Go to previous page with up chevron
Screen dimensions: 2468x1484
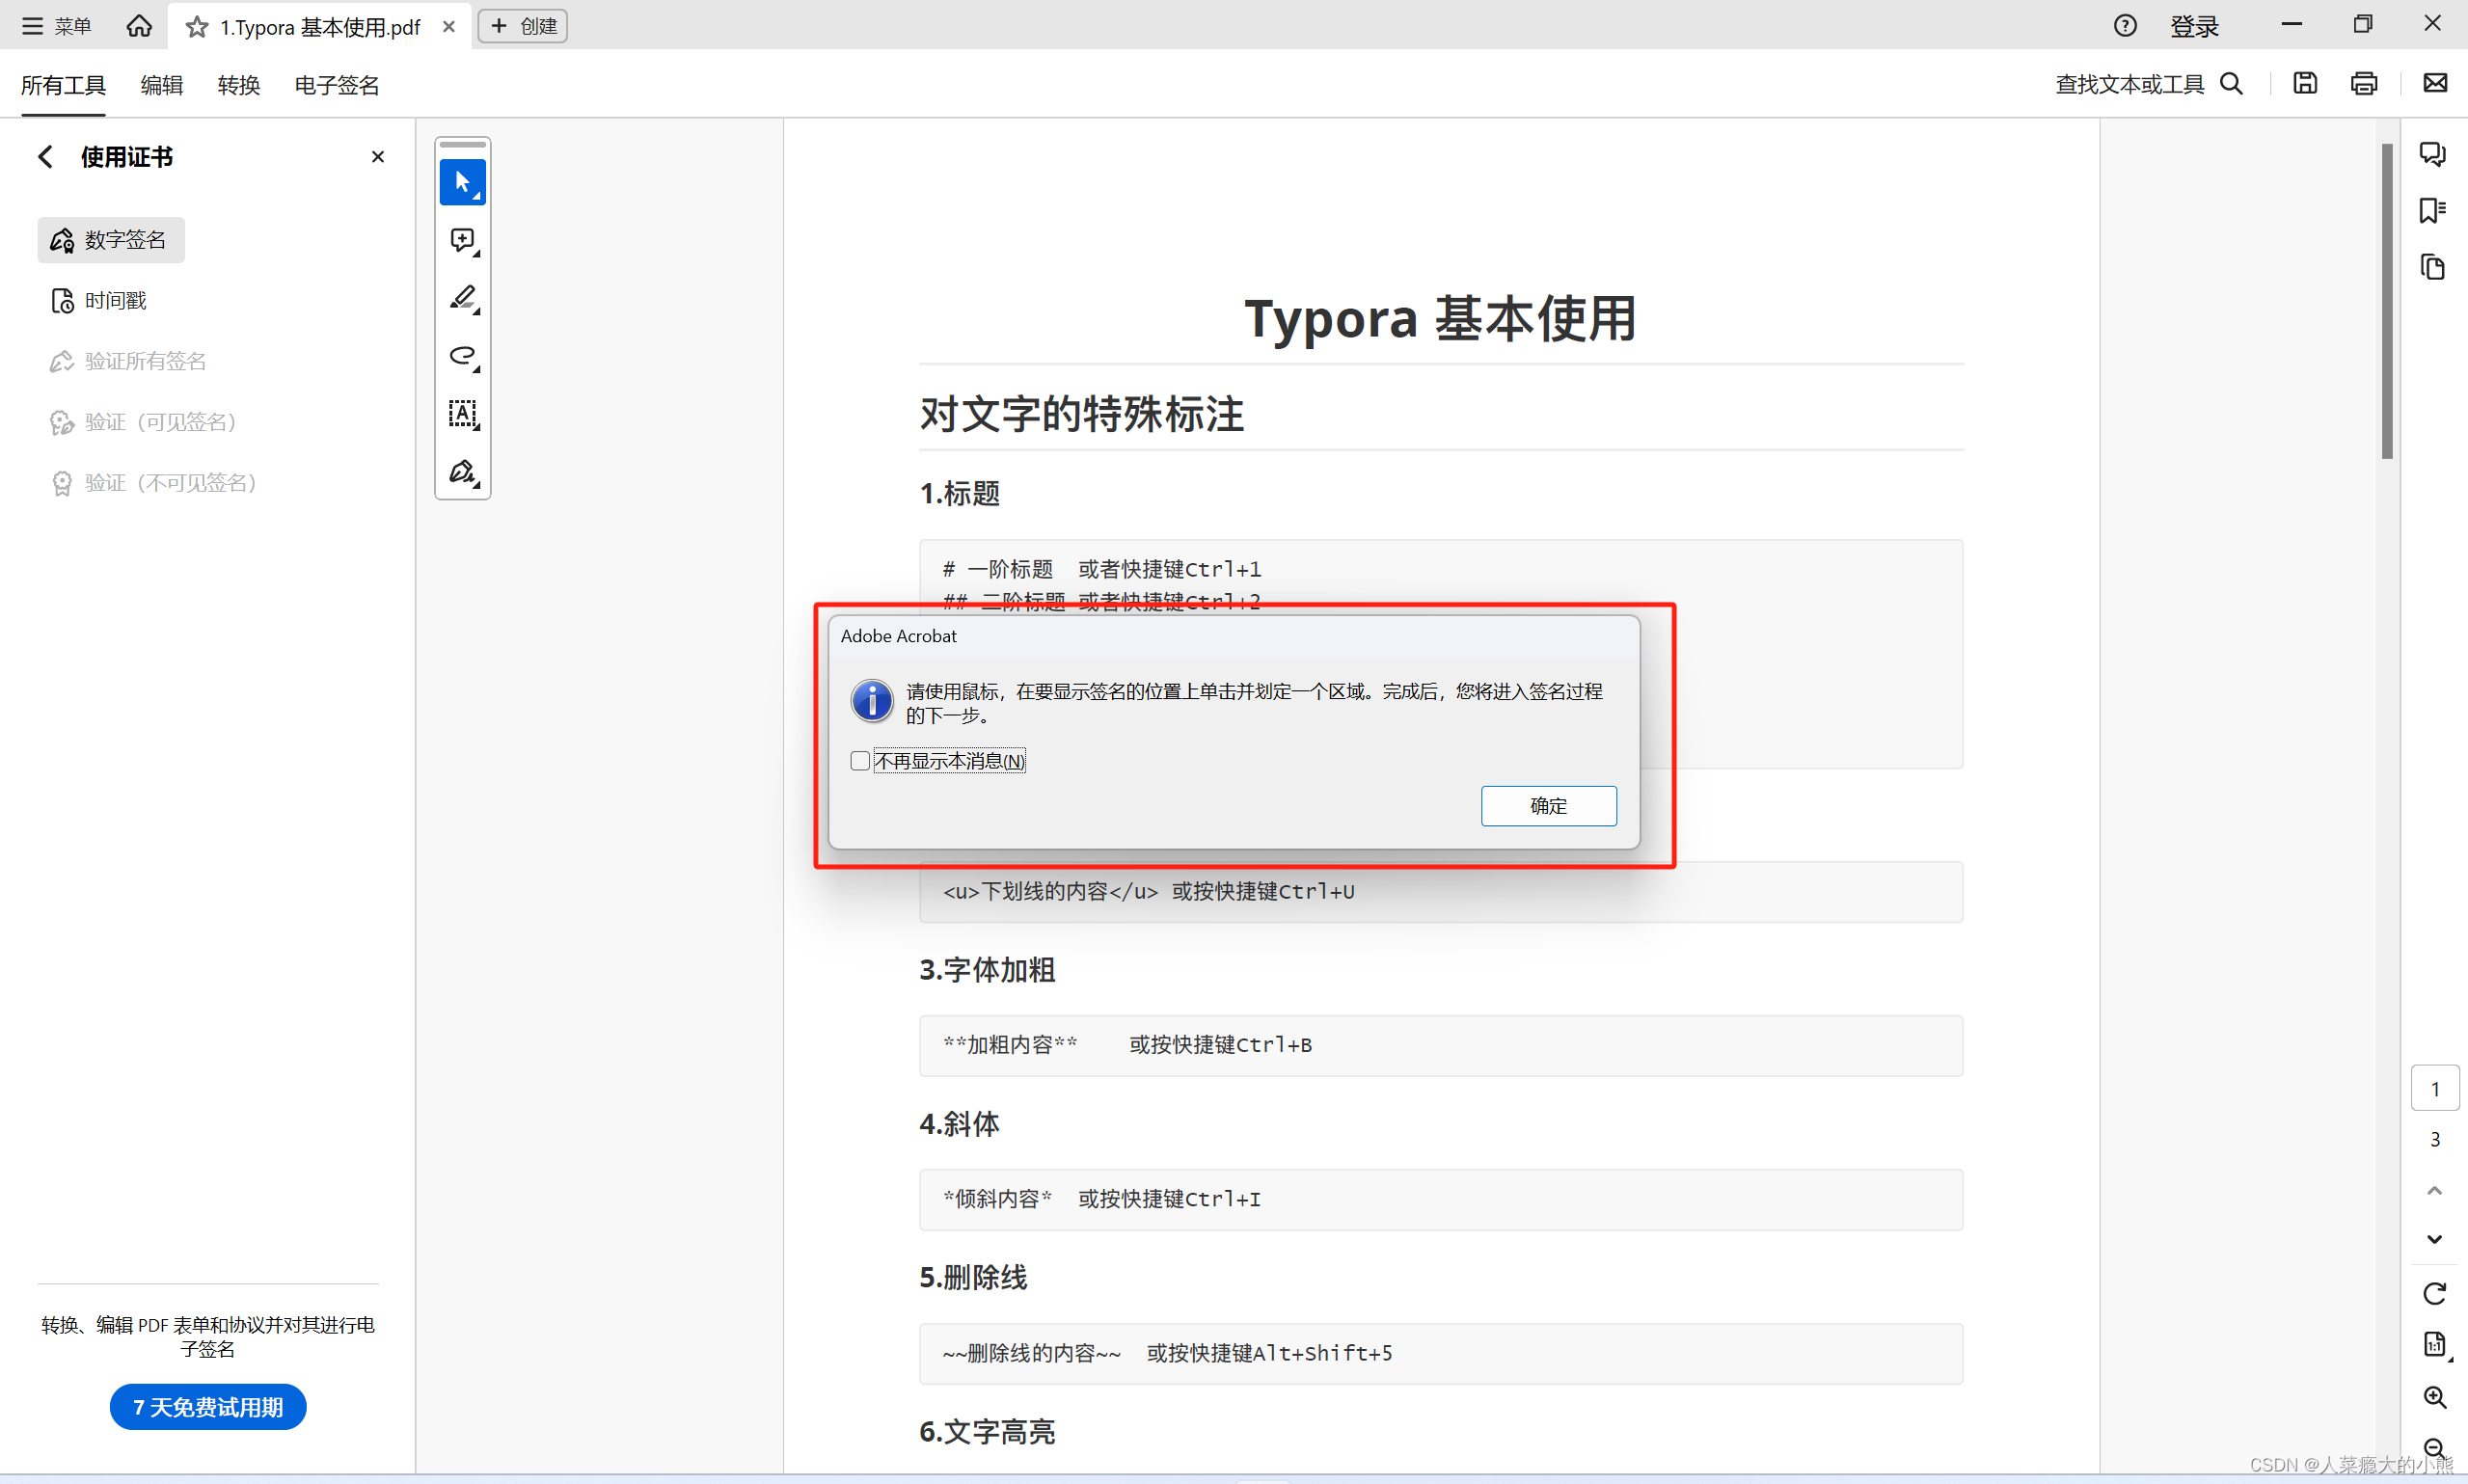pyautogui.click(x=2434, y=1190)
